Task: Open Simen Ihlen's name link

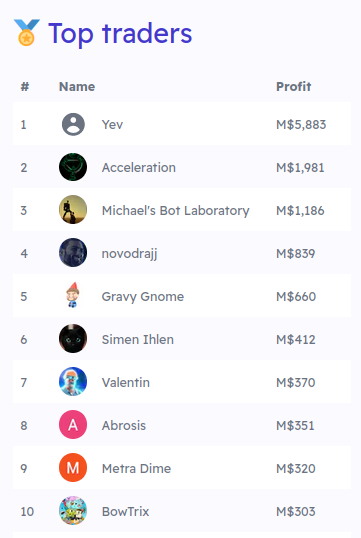Action: [138, 339]
